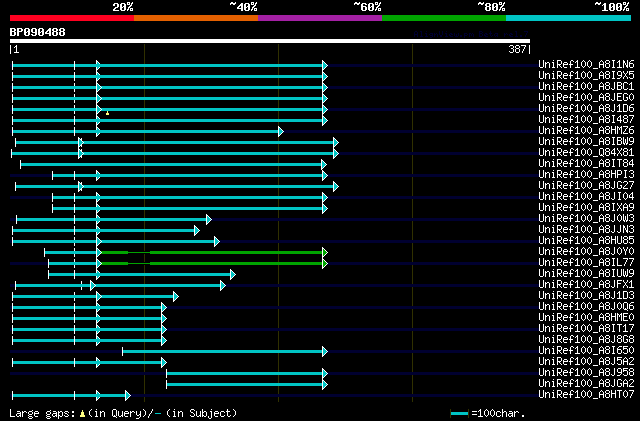Select the UniRef100_A8J0W3 label

pos(586,219)
